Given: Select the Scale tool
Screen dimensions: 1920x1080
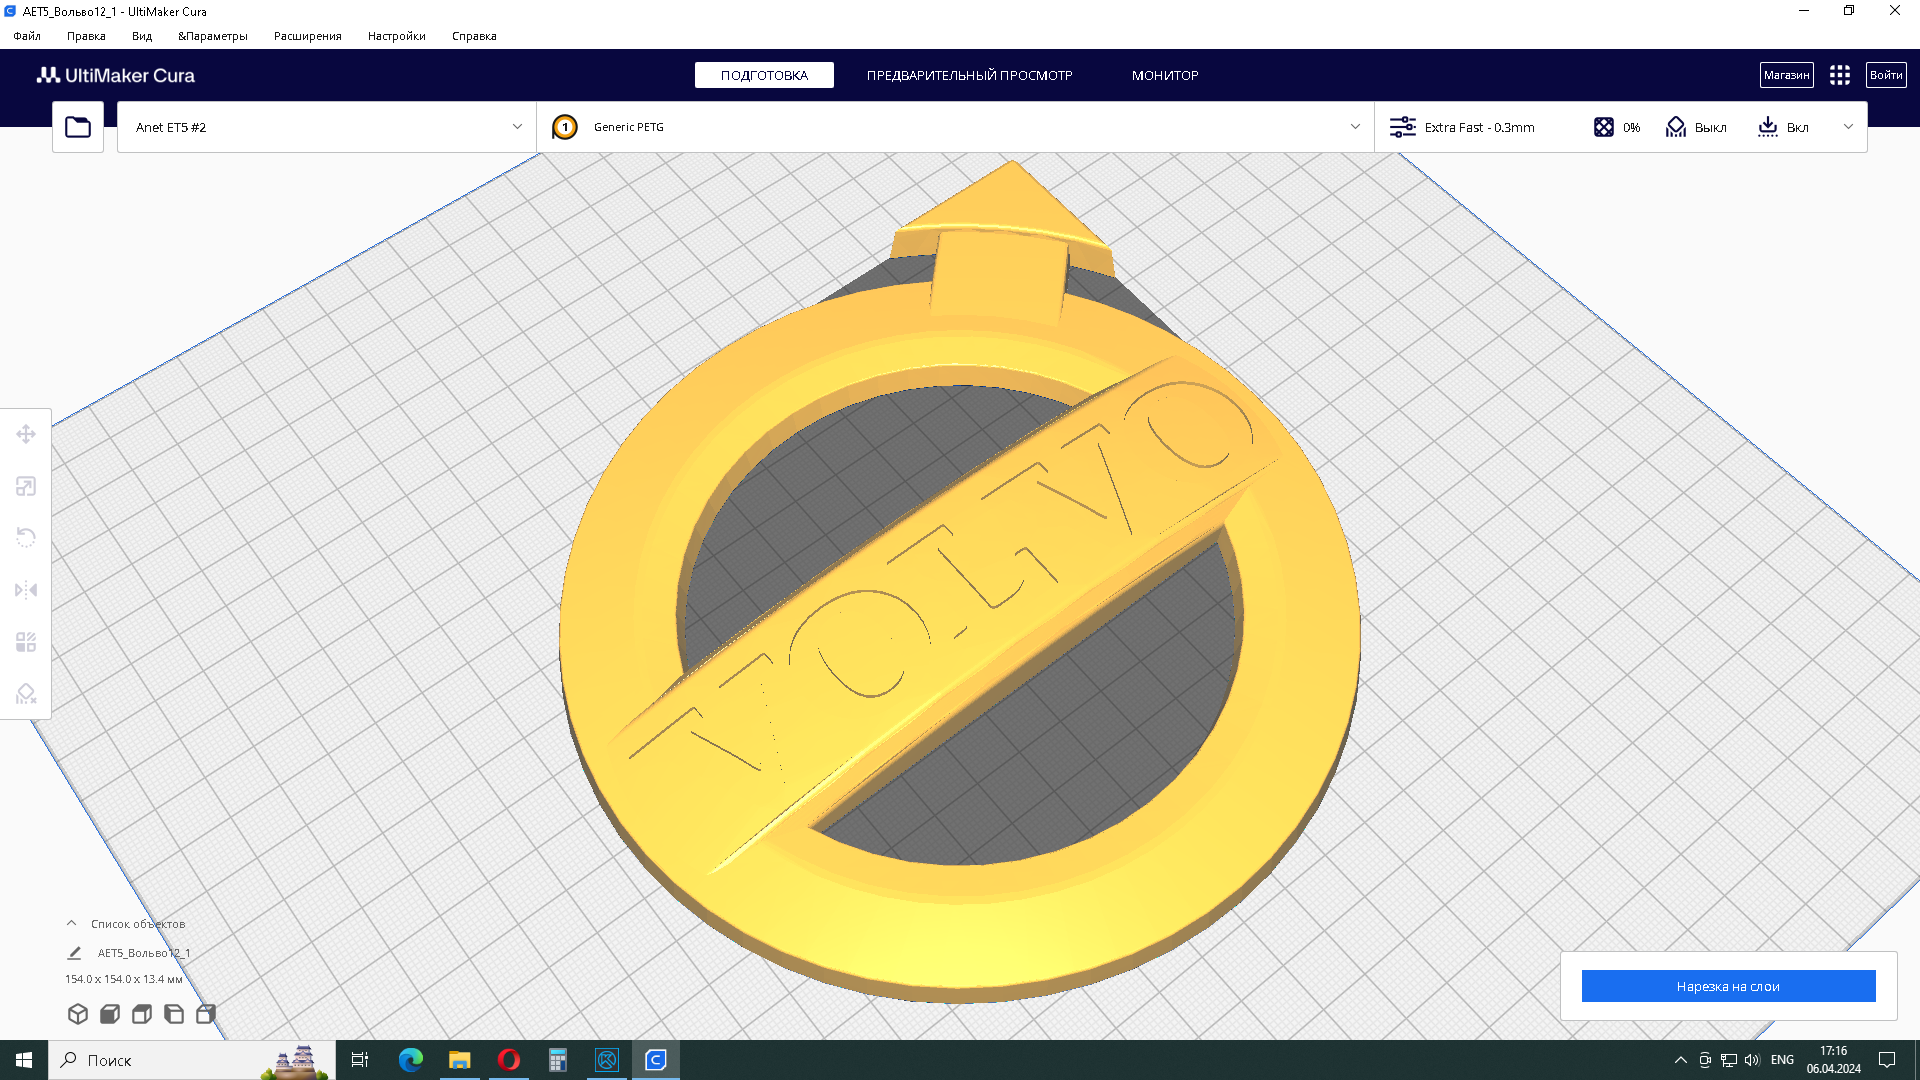Looking at the screenshot, I should pos(26,486).
